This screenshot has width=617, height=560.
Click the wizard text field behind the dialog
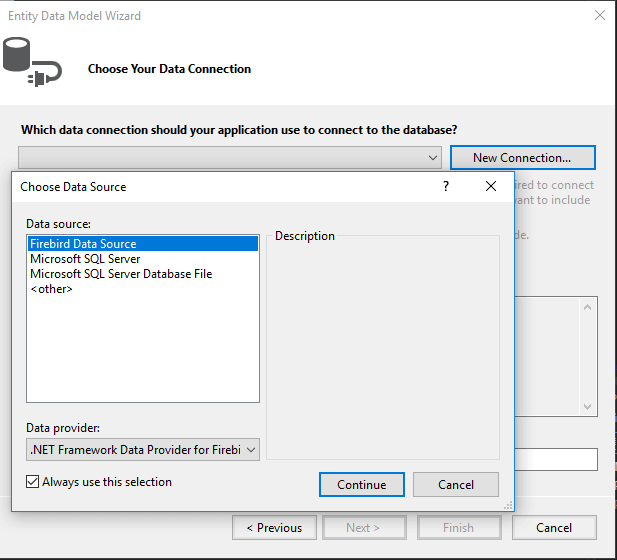point(556,459)
